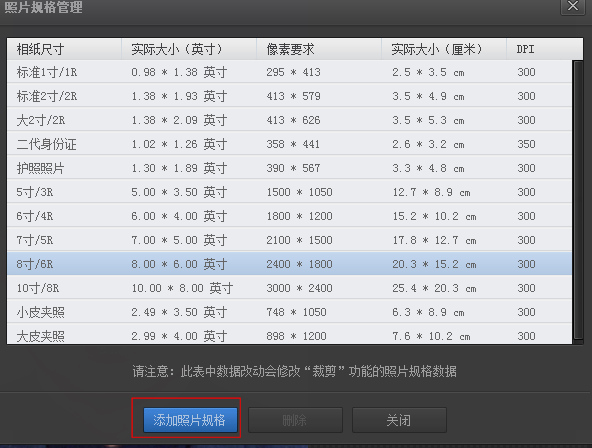
Task: Click the 25.4 * 20.3 cm cell
Action: [434, 288]
